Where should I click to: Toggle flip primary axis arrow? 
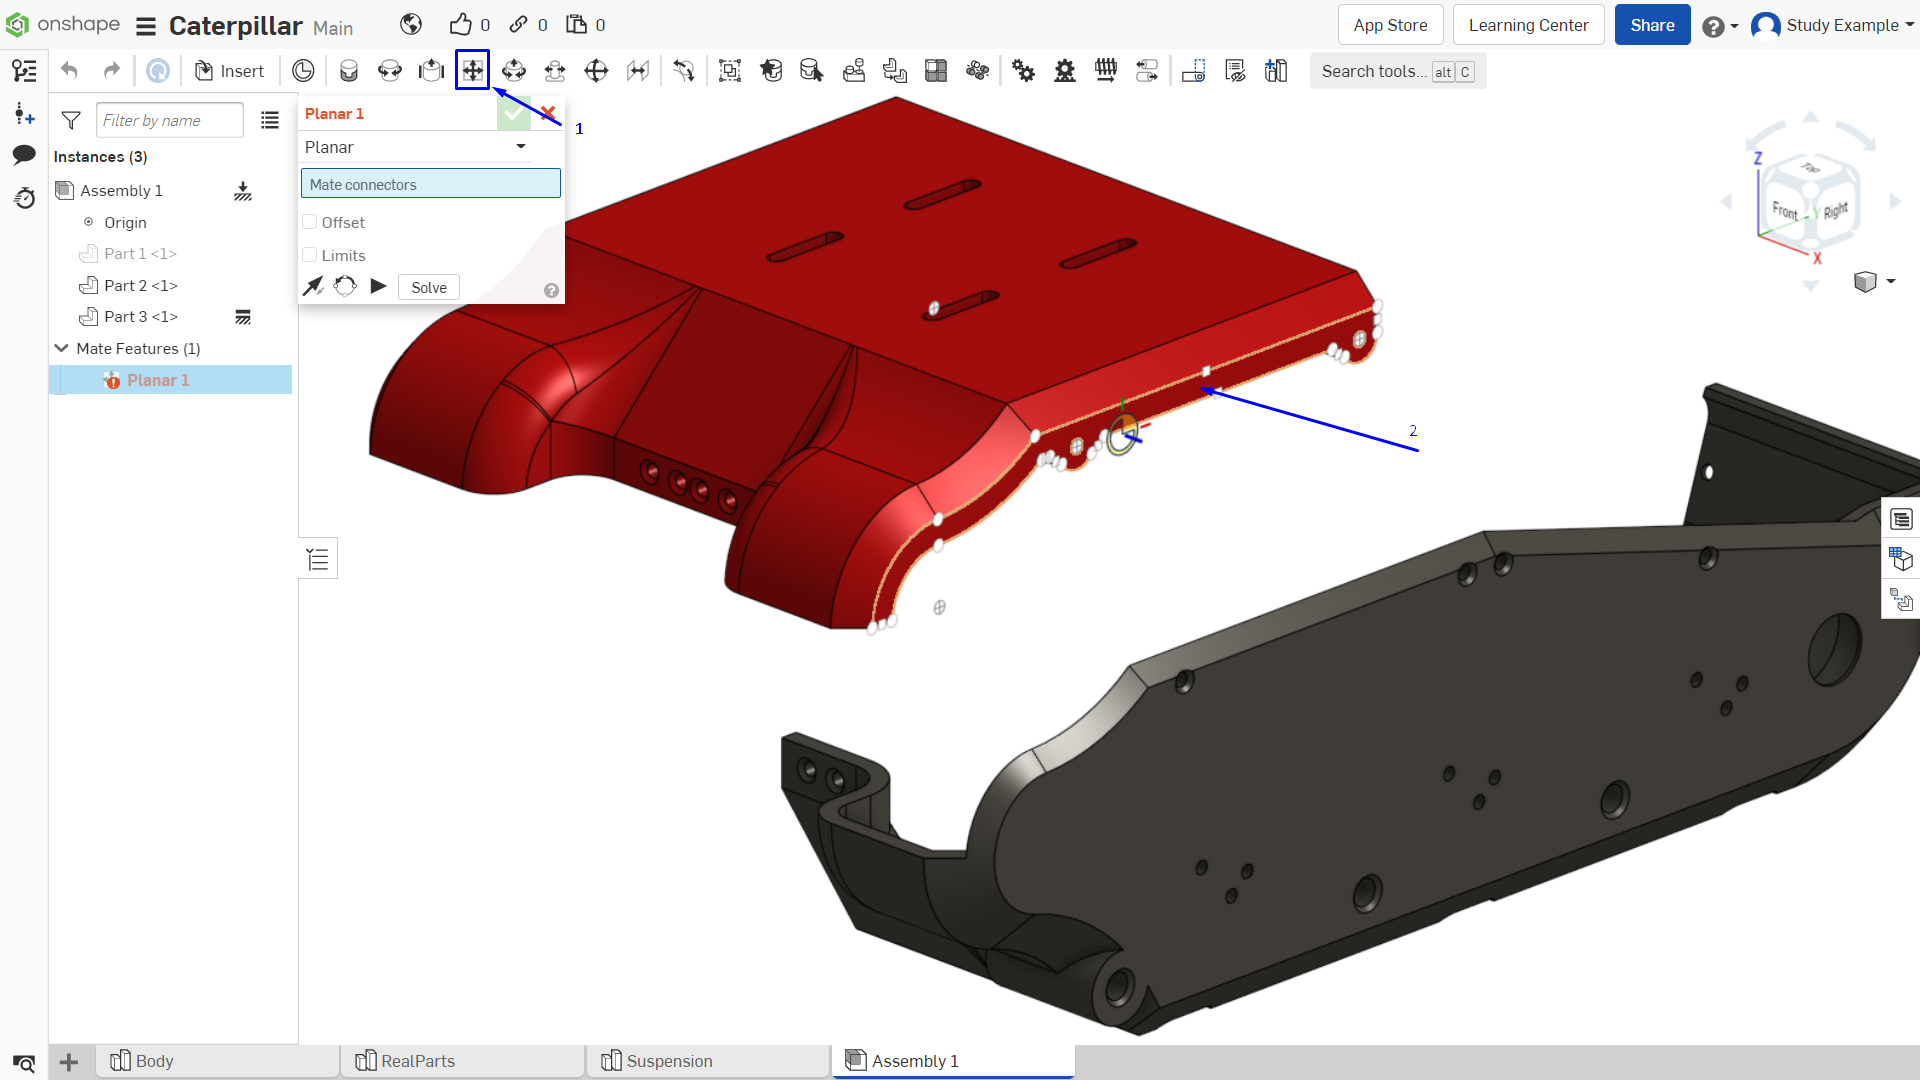click(x=313, y=287)
